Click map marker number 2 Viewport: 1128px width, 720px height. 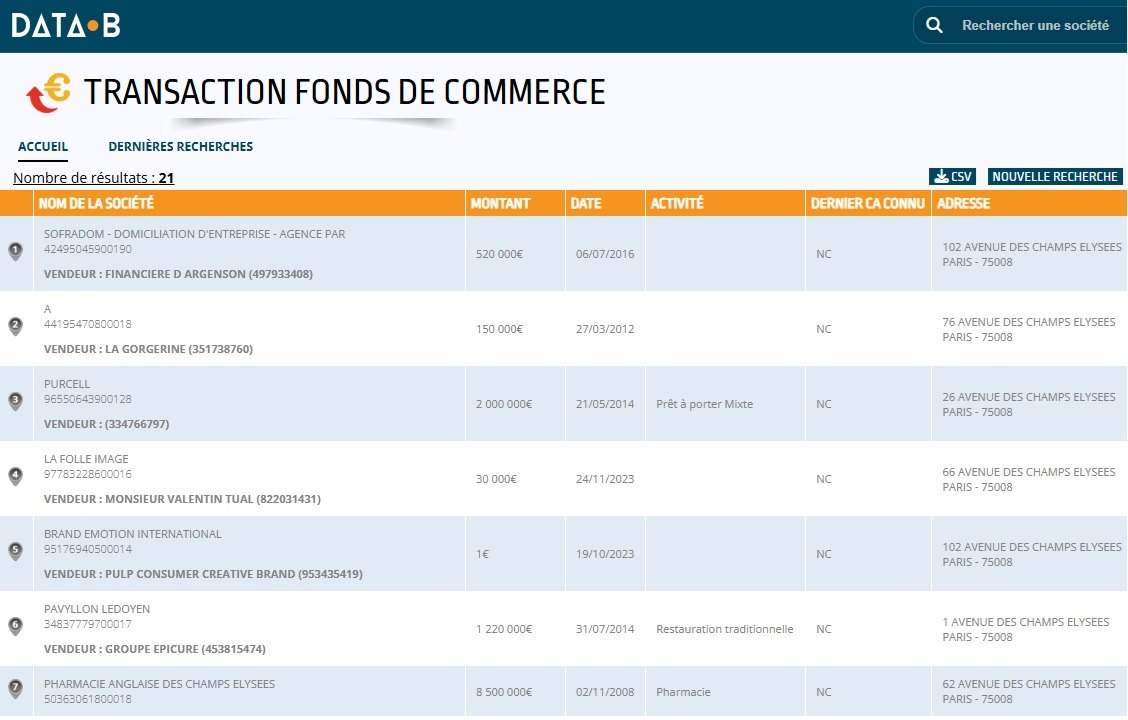pyautogui.click(x=15, y=326)
